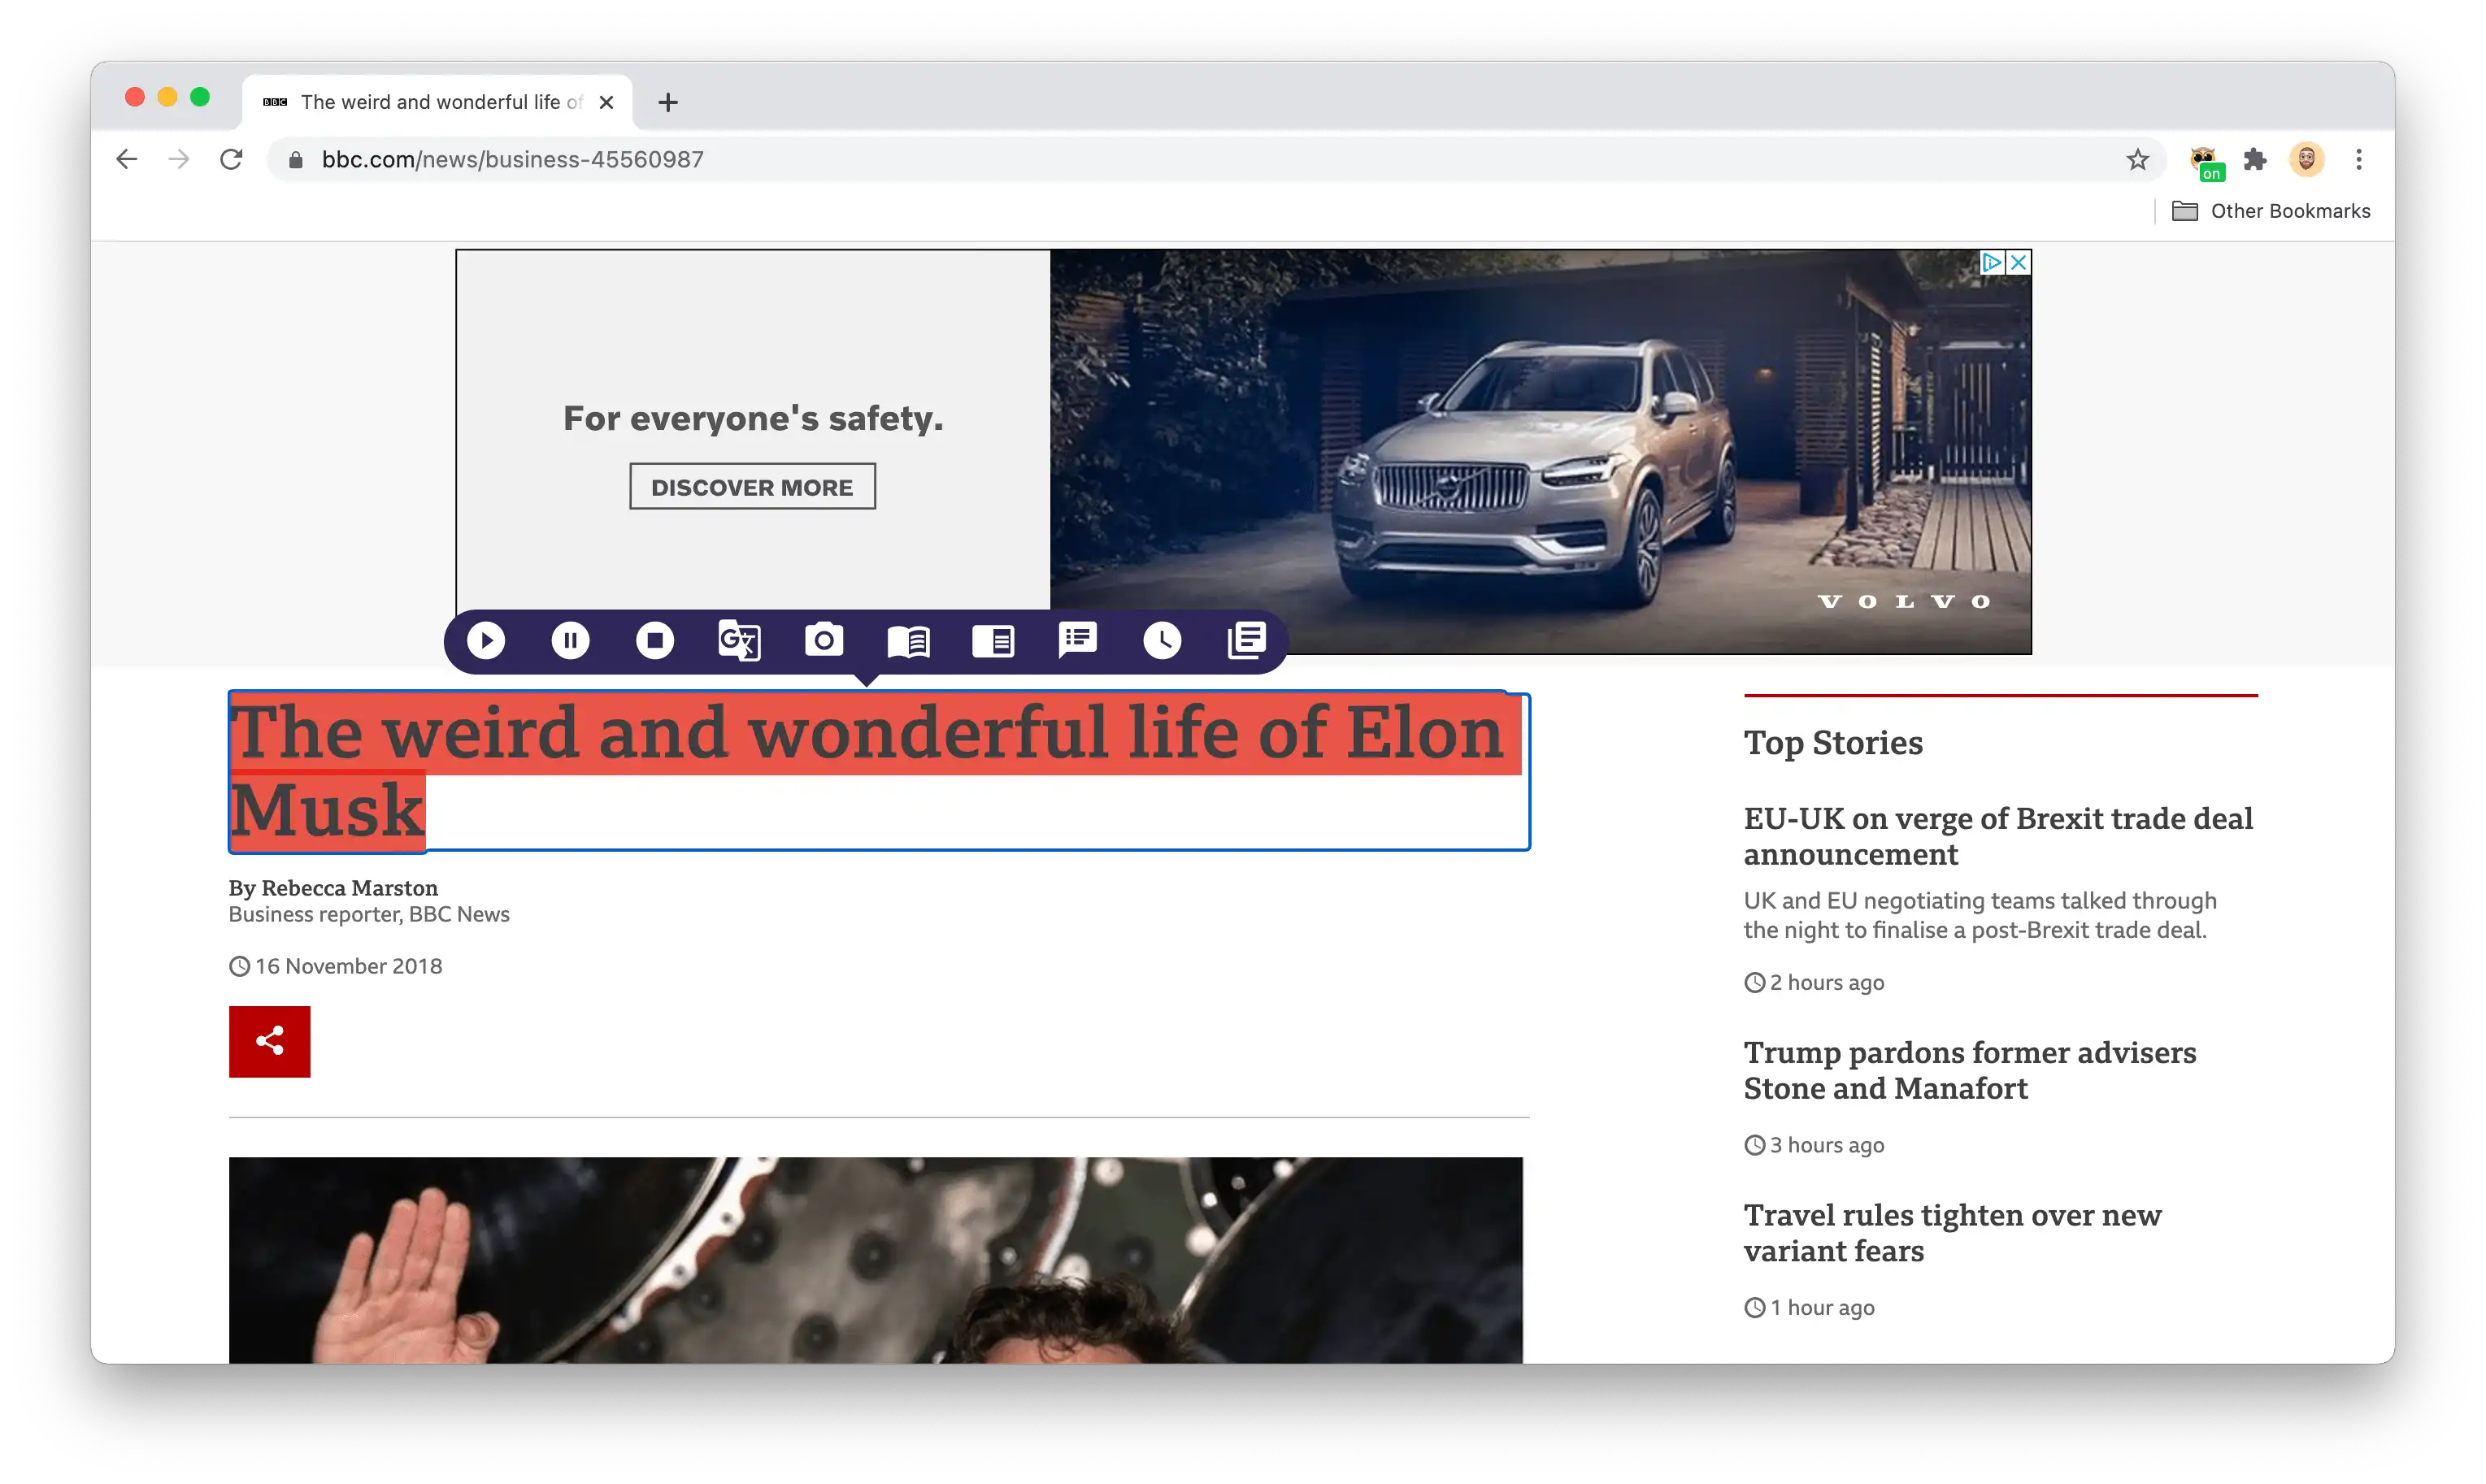Click '1 hour ago' timestamp
2486x1484 pixels.
click(1822, 1307)
